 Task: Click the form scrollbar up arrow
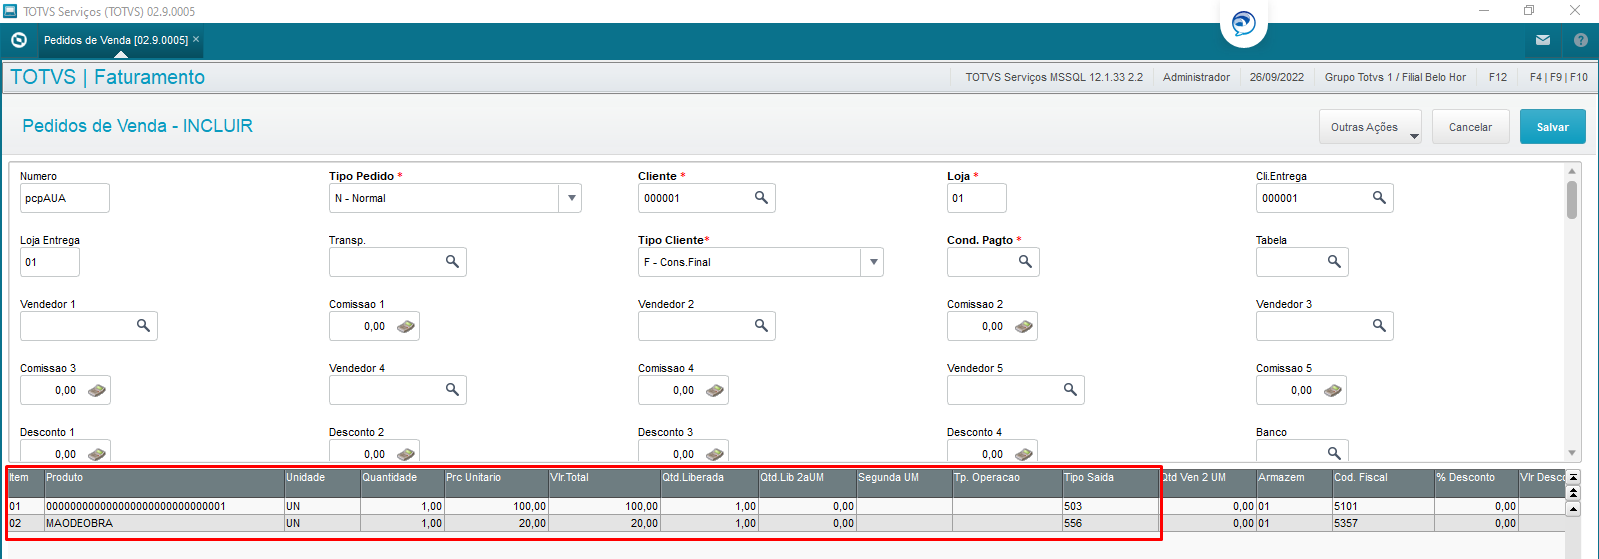pos(1572,171)
